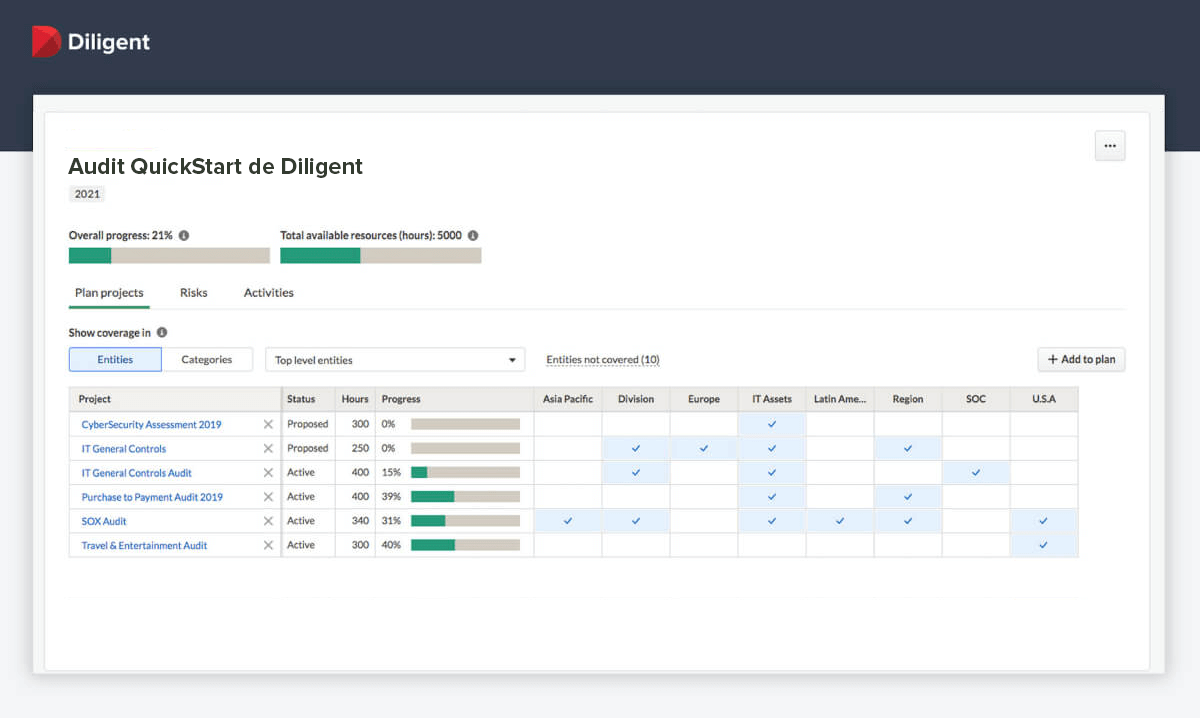Click the Asia Pacific column header
The height and width of the screenshot is (718, 1200).
click(x=568, y=399)
